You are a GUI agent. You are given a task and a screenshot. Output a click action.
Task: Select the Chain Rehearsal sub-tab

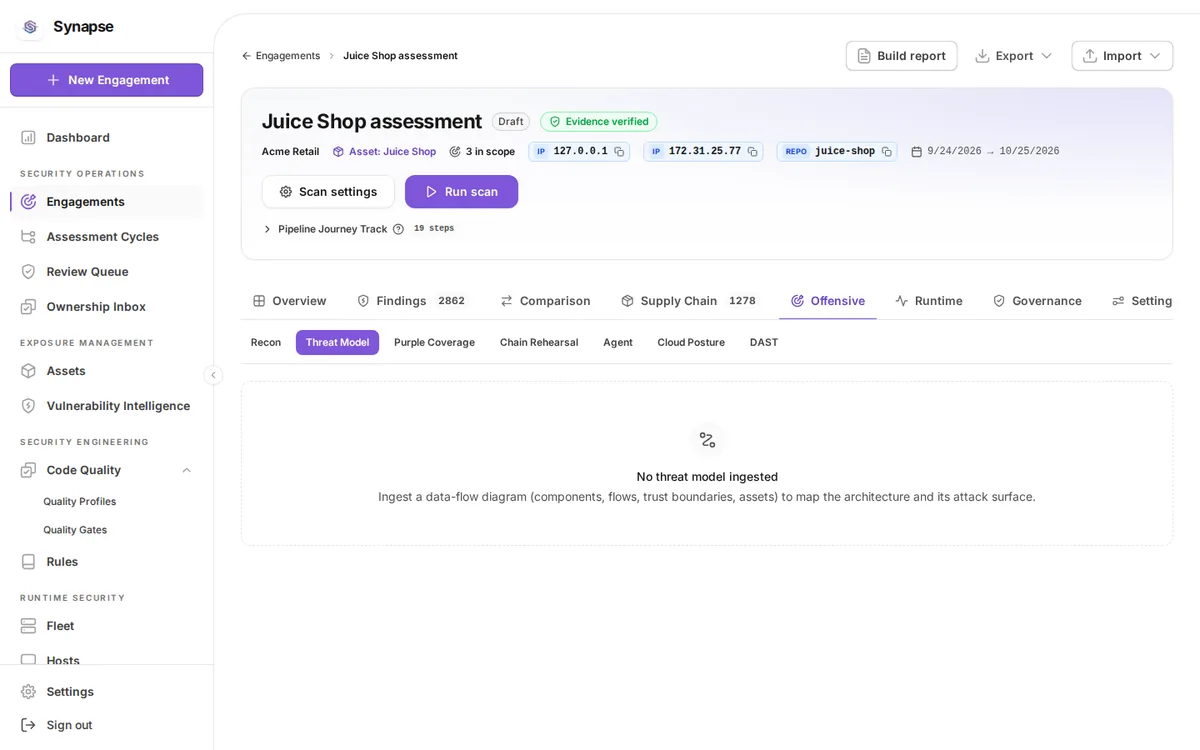(539, 343)
